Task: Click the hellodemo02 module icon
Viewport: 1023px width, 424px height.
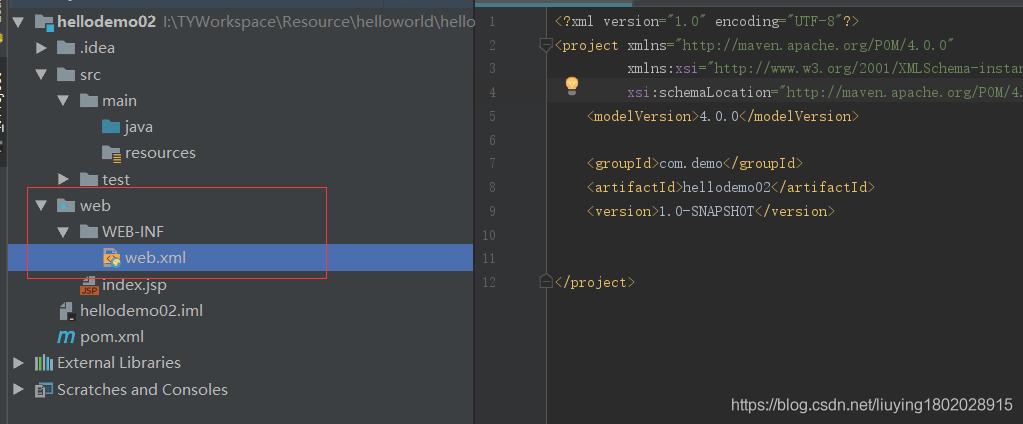Action: (44, 22)
